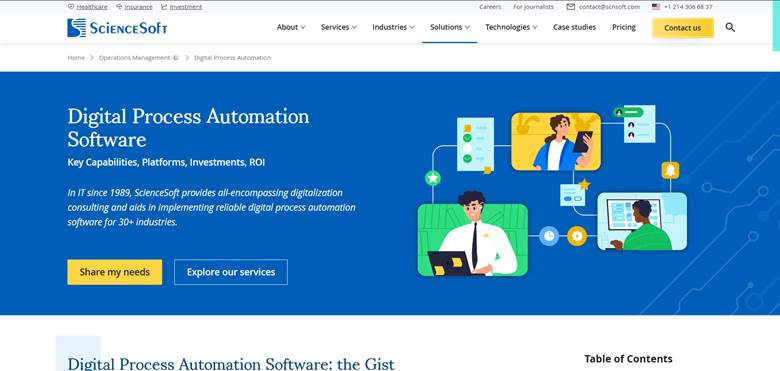
Task: Click the hero heading Digital Process Automation Software
Action: pyautogui.click(x=188, y=128)
